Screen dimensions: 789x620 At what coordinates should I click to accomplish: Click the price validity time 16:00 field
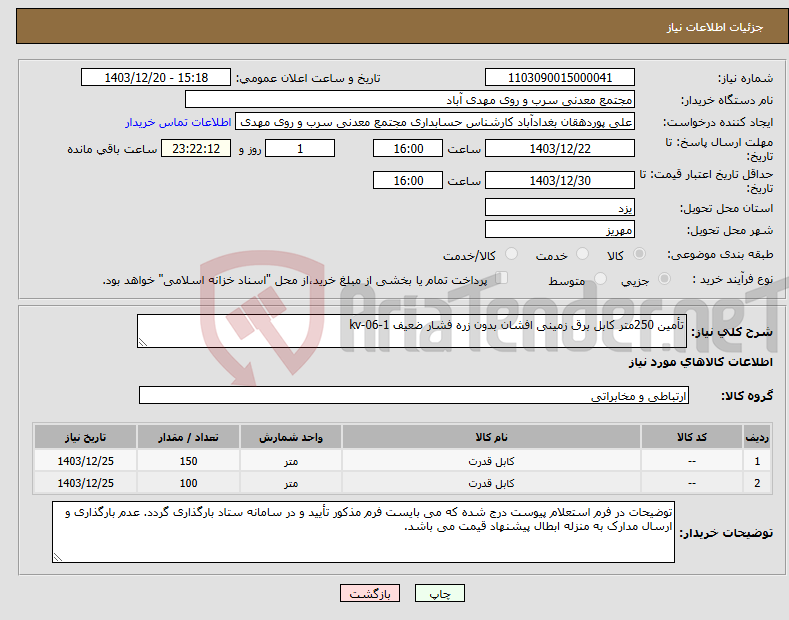(x=408, y=180)
